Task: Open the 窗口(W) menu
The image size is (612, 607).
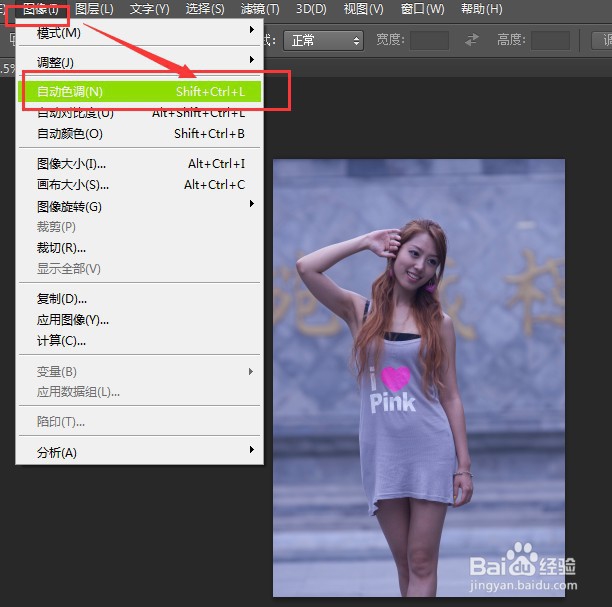Action: 423,9
